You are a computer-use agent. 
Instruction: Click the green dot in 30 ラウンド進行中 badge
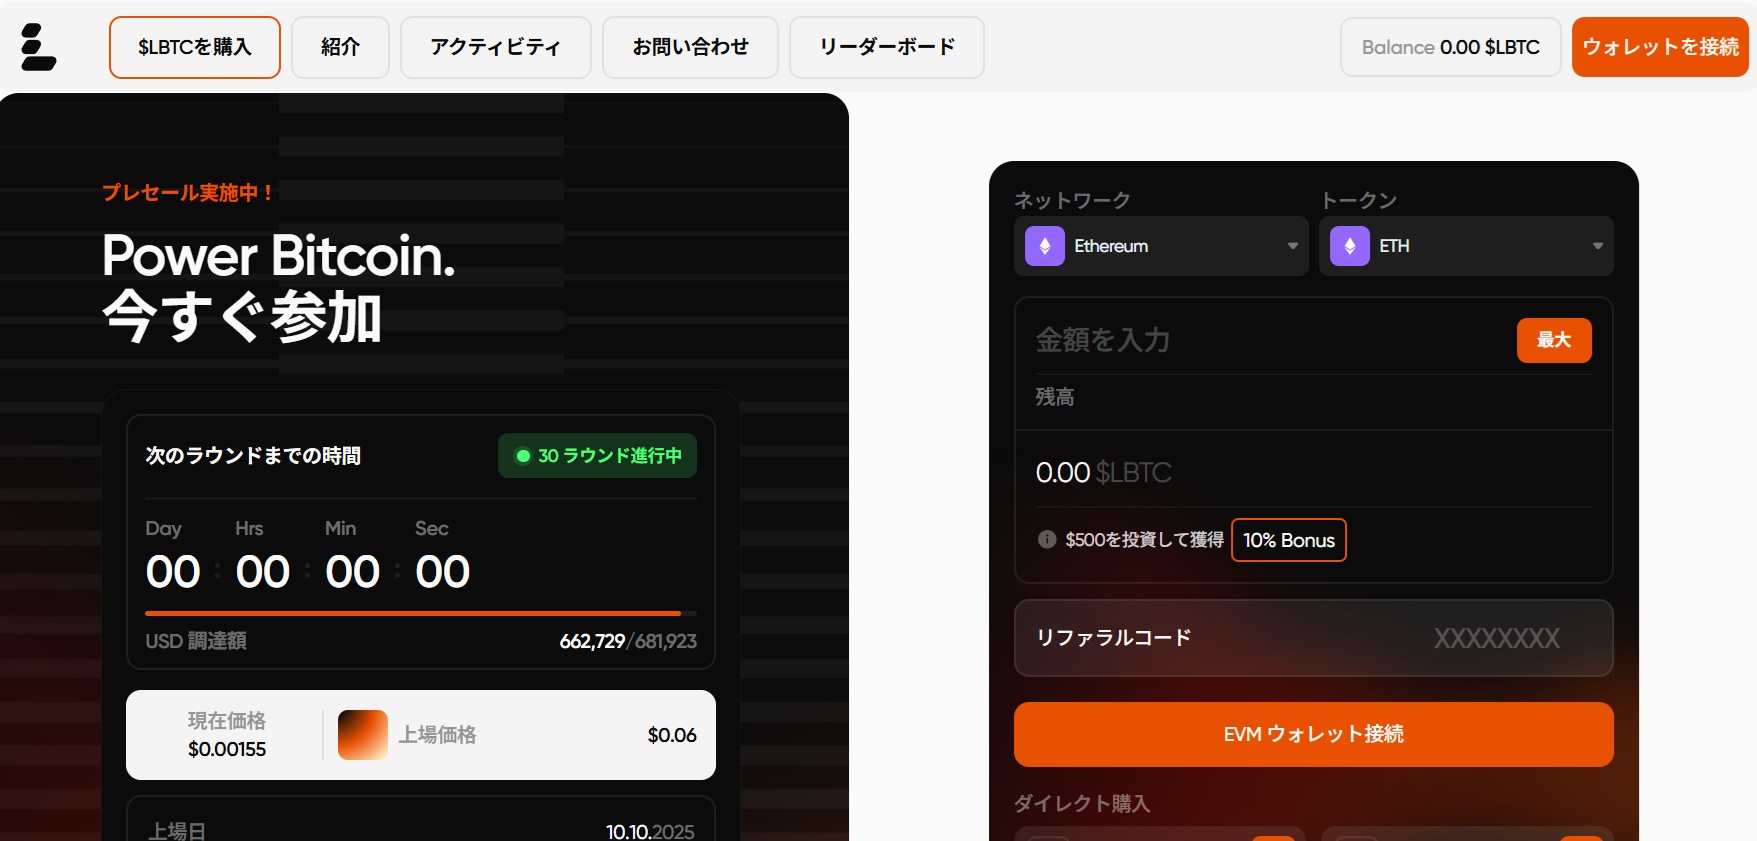(522, 456)
